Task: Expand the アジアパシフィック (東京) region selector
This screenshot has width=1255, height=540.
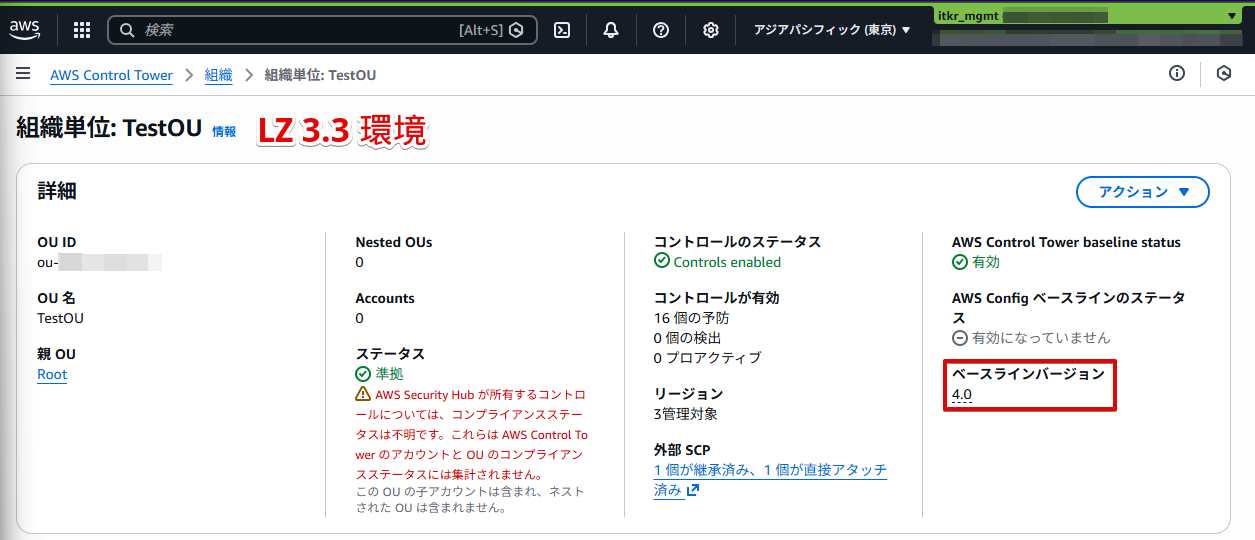Action: pos(832,30)
